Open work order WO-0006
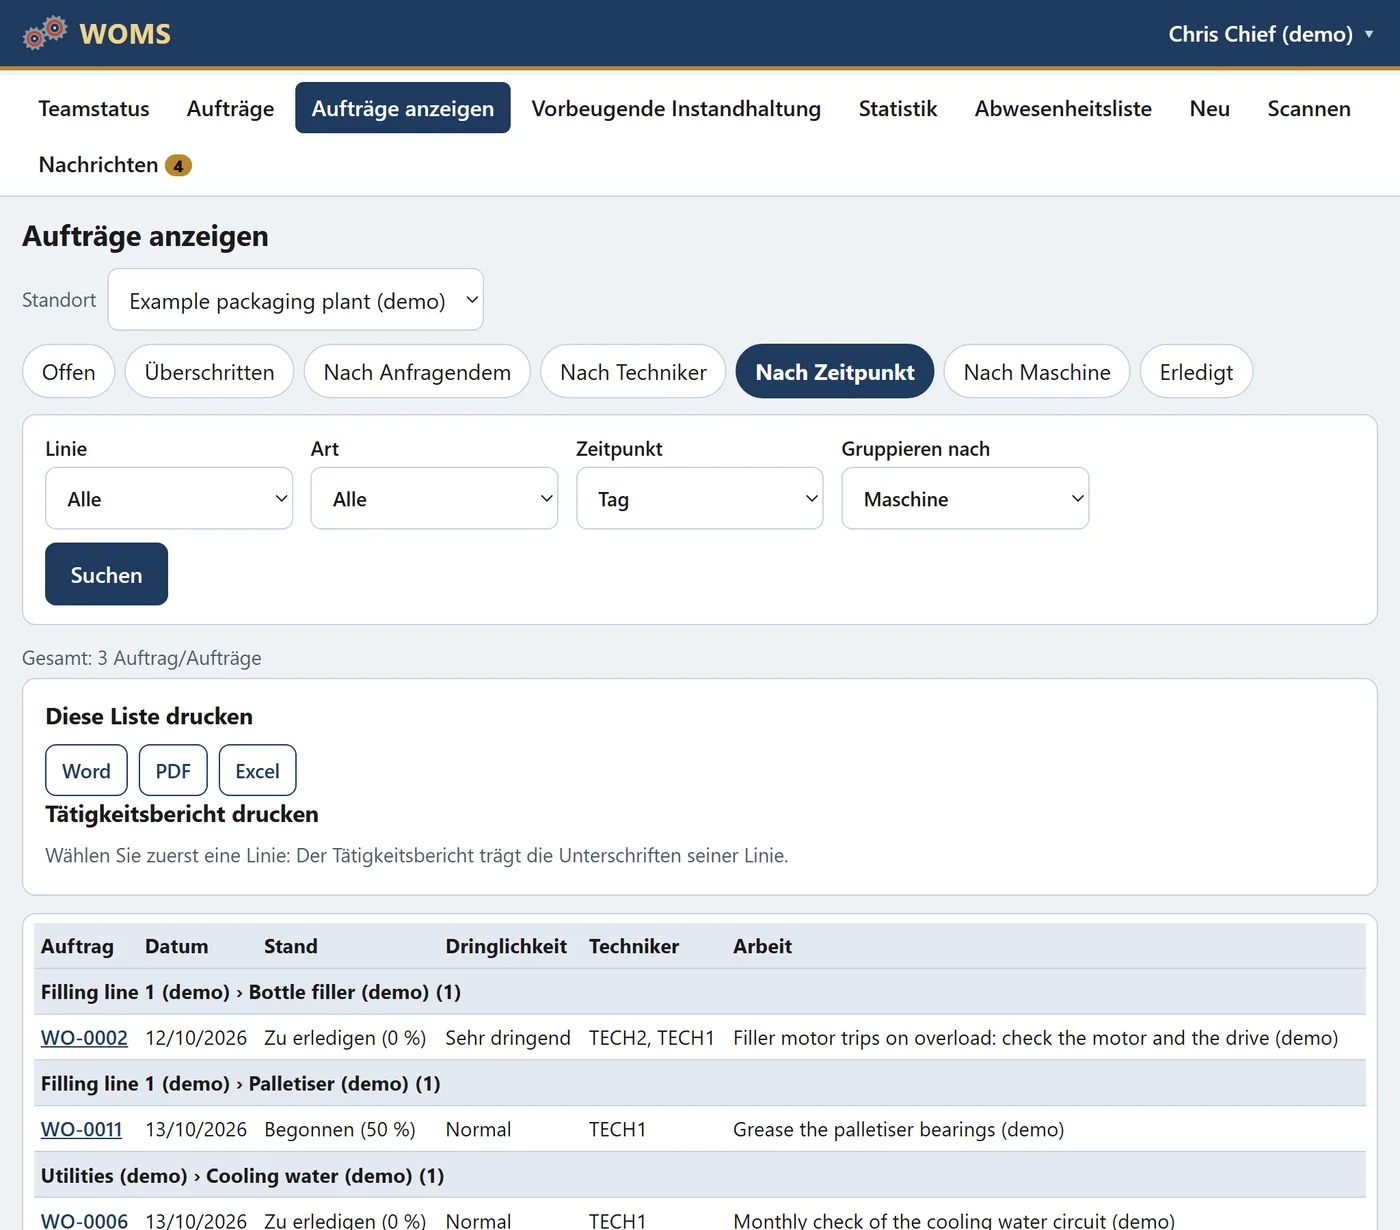 (84, 1220)
